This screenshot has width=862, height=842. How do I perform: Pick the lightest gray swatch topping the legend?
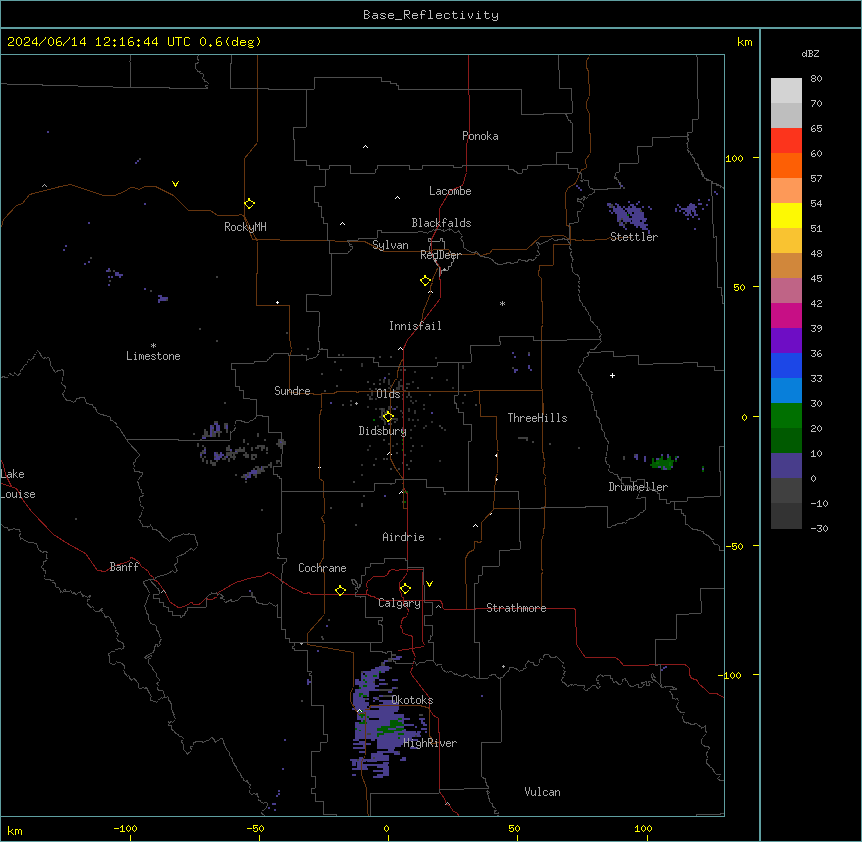tap(786, 91)
